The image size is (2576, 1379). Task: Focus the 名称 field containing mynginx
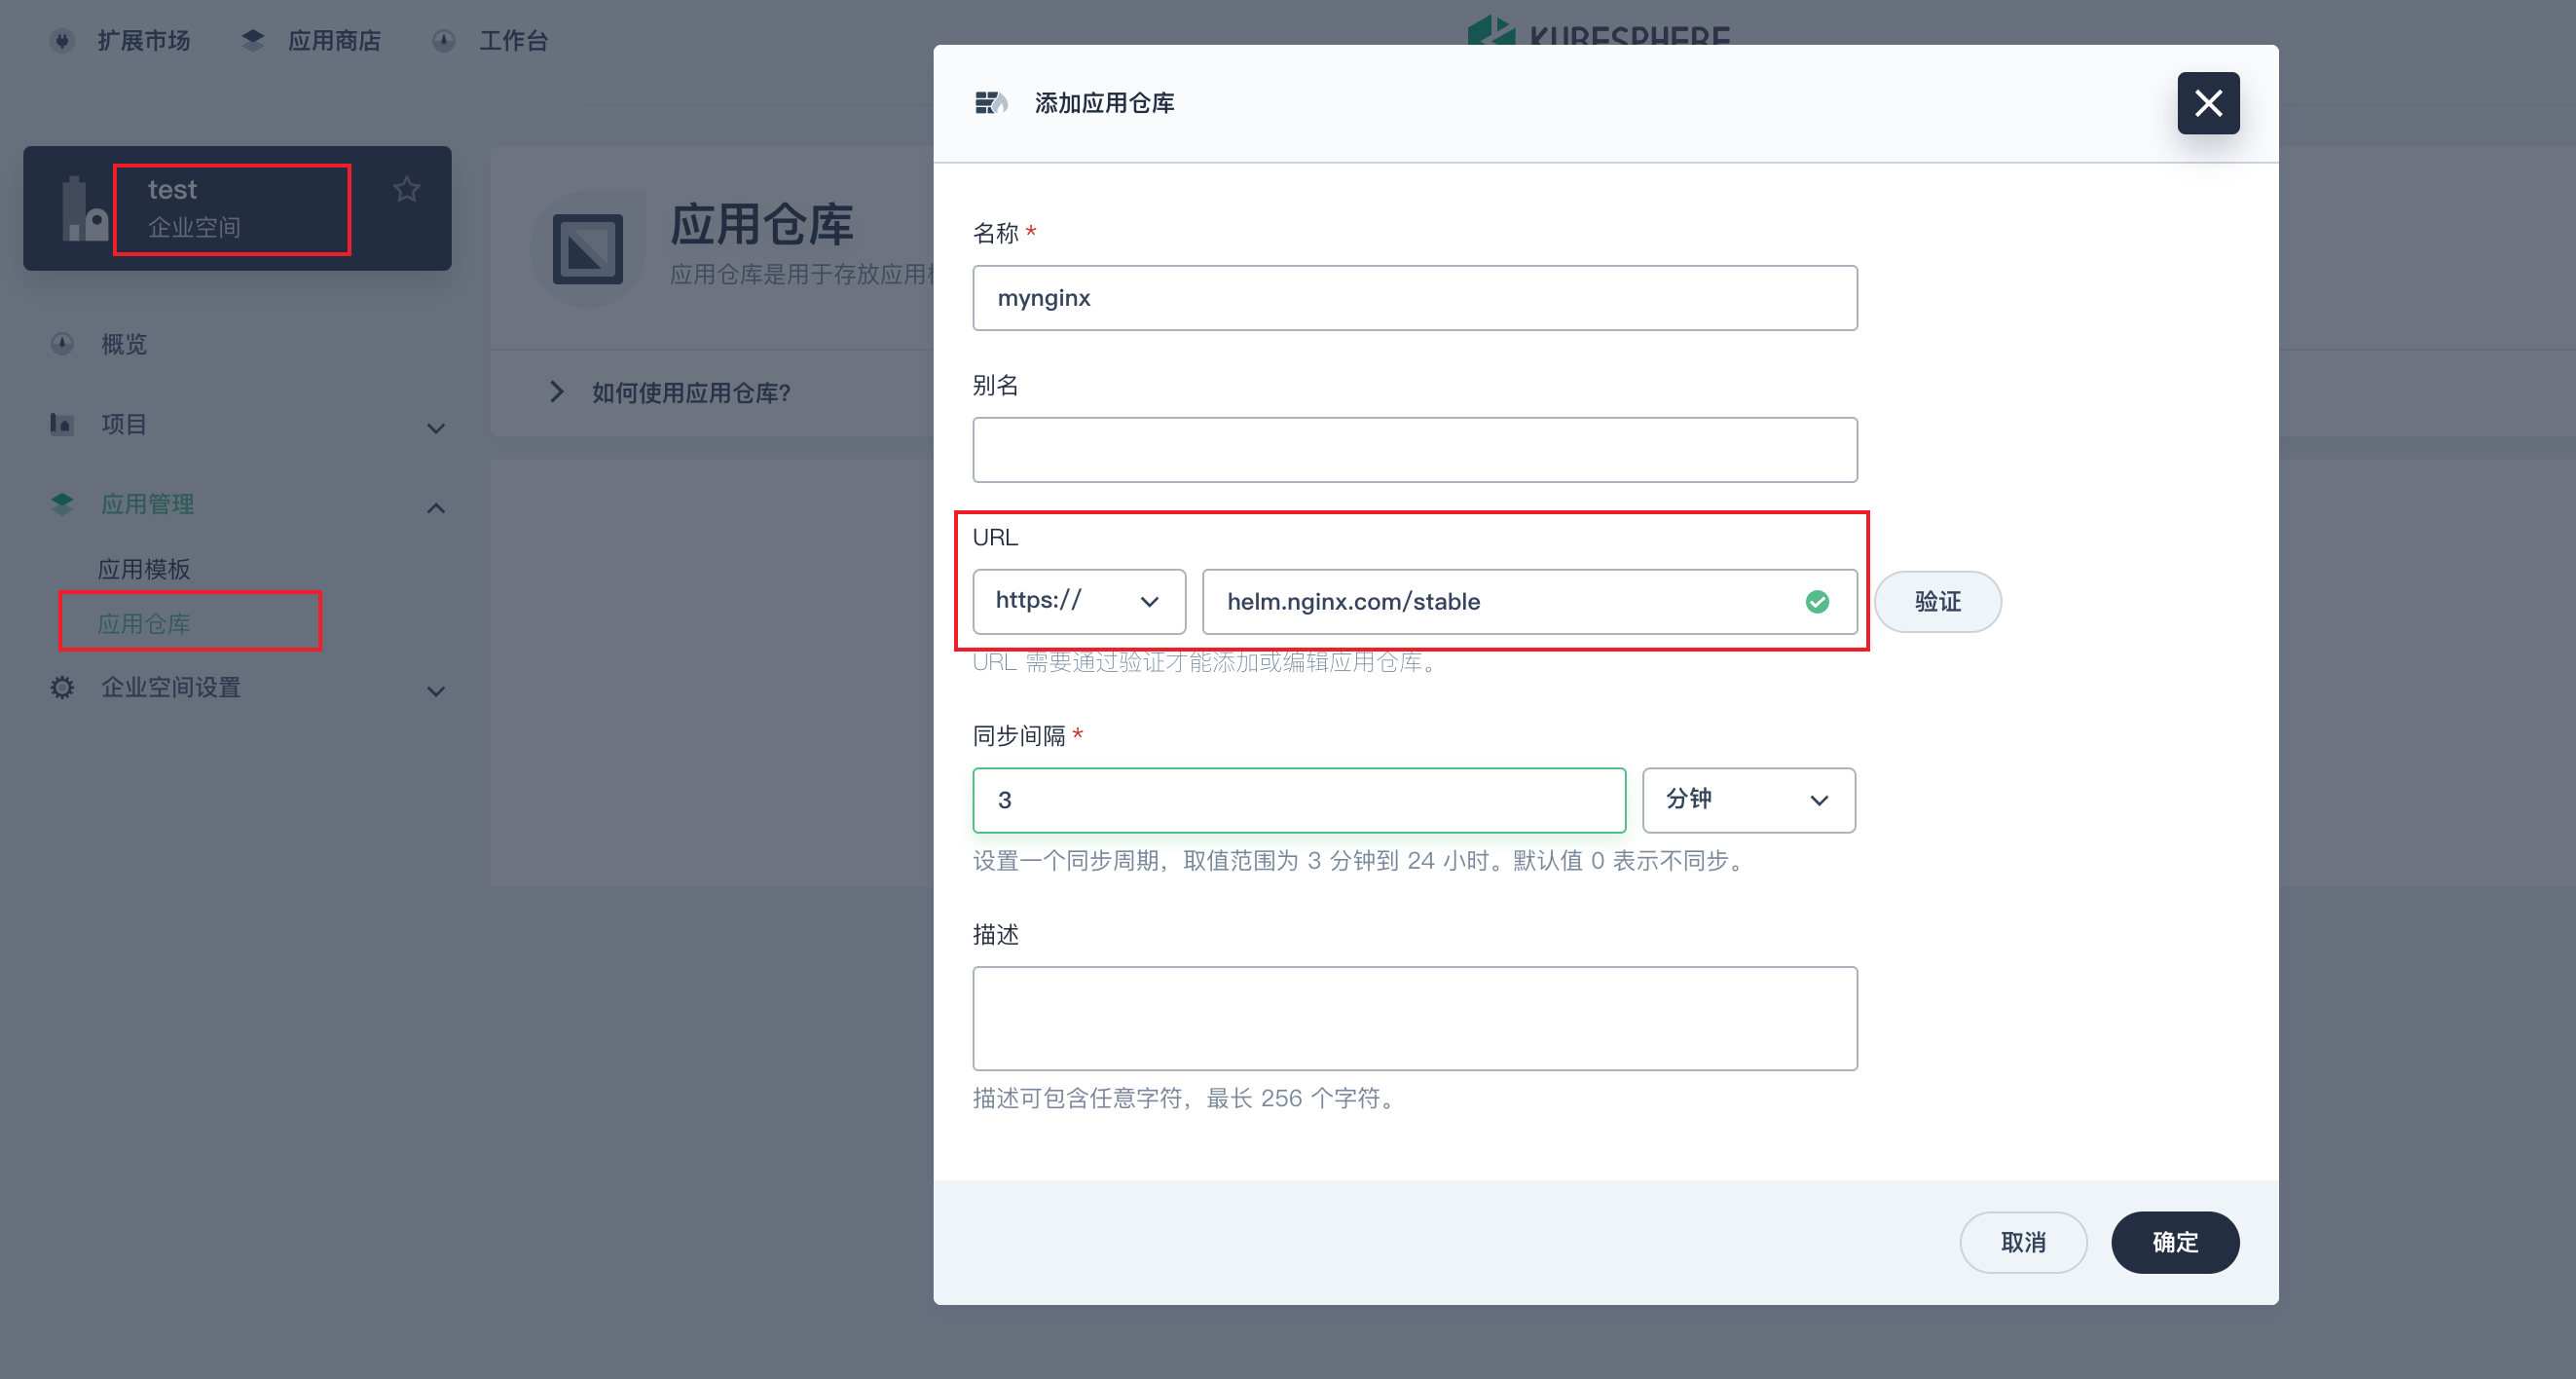click(x=1414, y=298)
